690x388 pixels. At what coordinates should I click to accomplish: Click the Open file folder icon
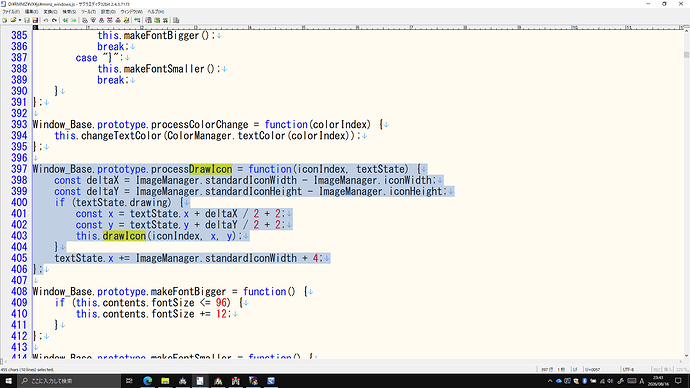pyautogui.click(x=13, y=20)
